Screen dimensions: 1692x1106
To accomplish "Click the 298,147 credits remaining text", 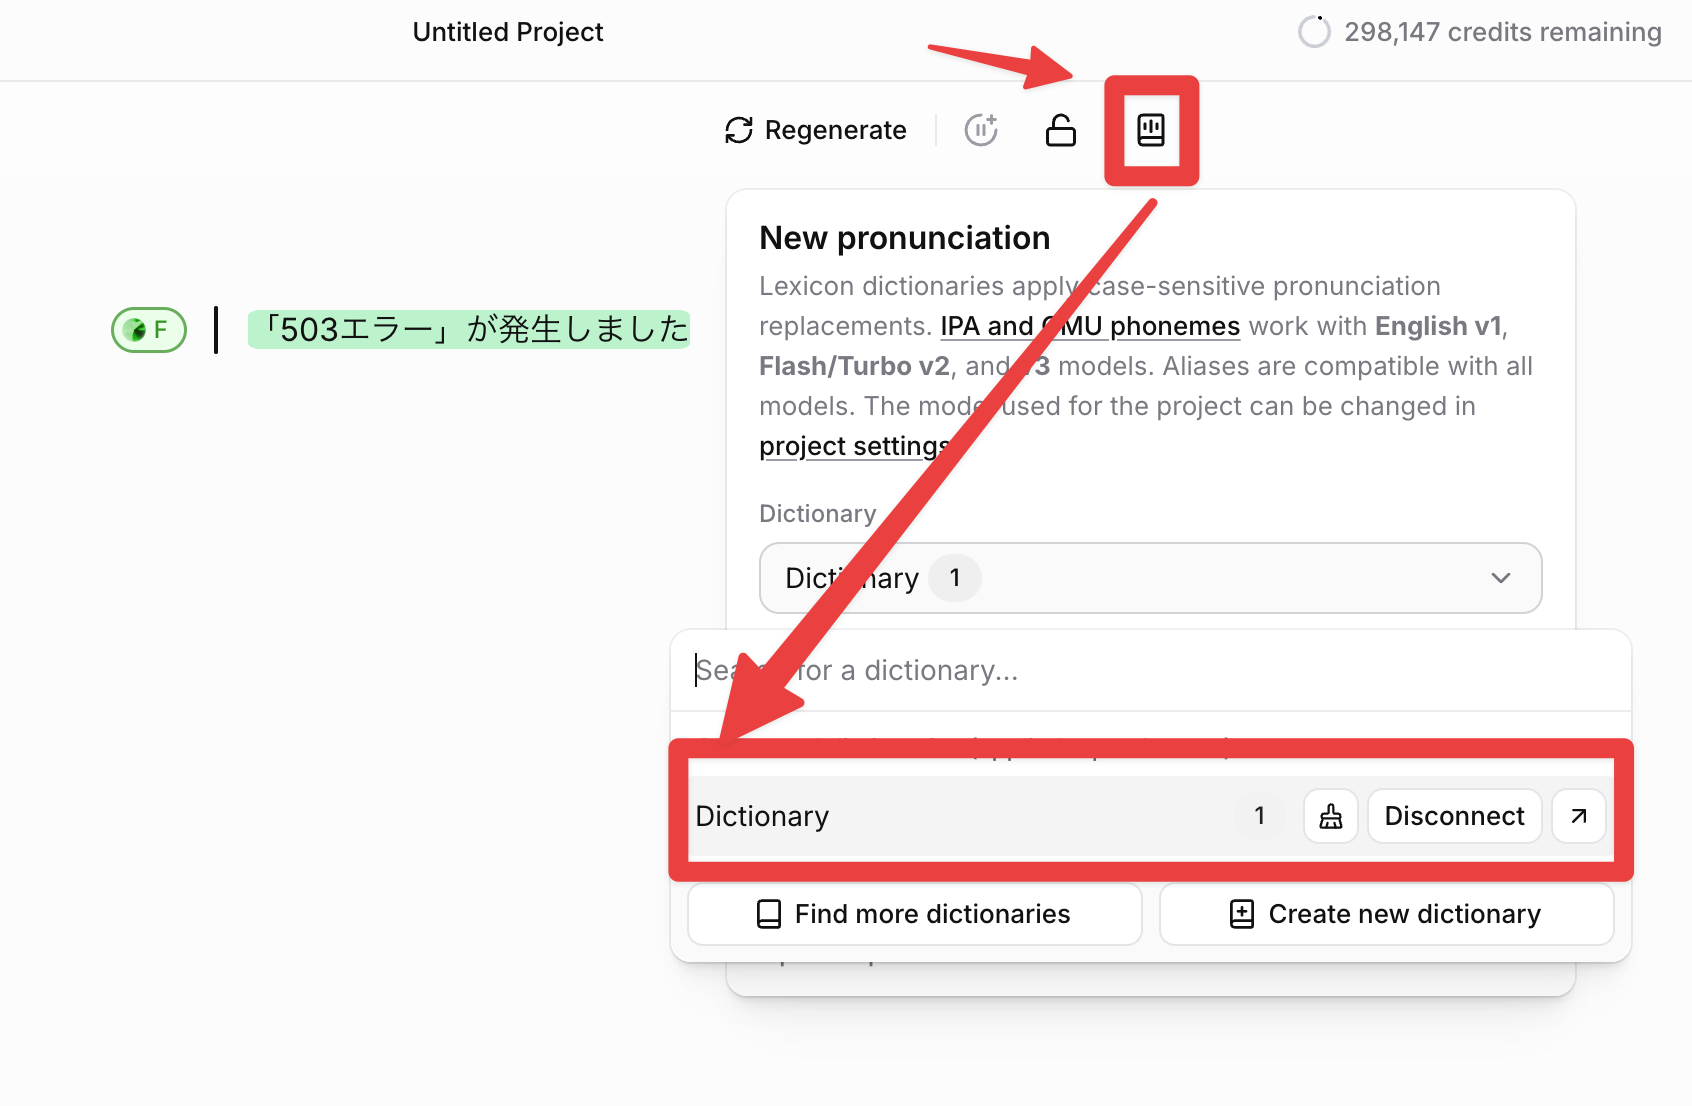I will (x=1502, y=32).
